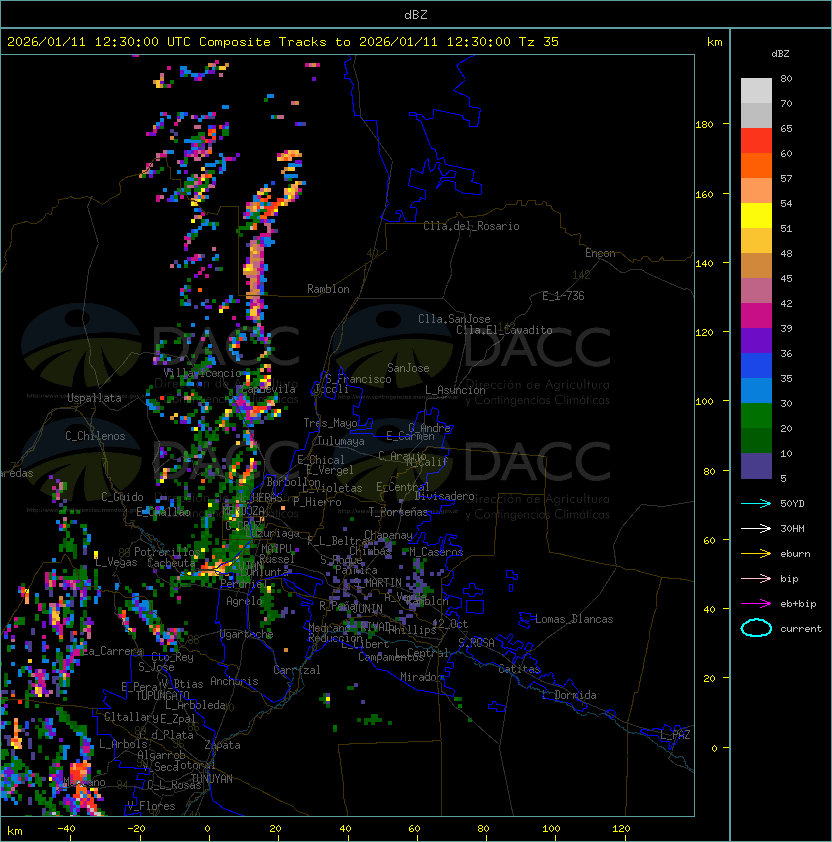Pick the red swatch below 65 dBZ

(756, 141)
